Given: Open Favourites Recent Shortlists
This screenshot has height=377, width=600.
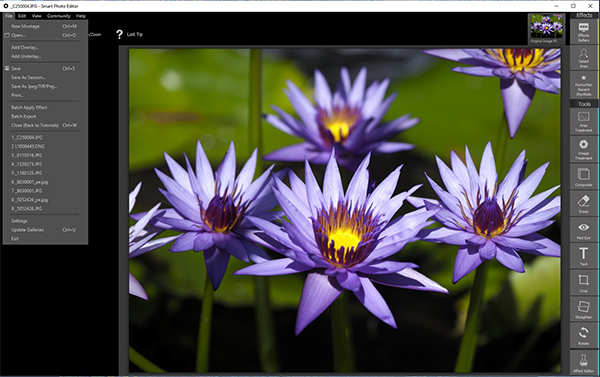Looking at the screenshot, I should 584,85.
